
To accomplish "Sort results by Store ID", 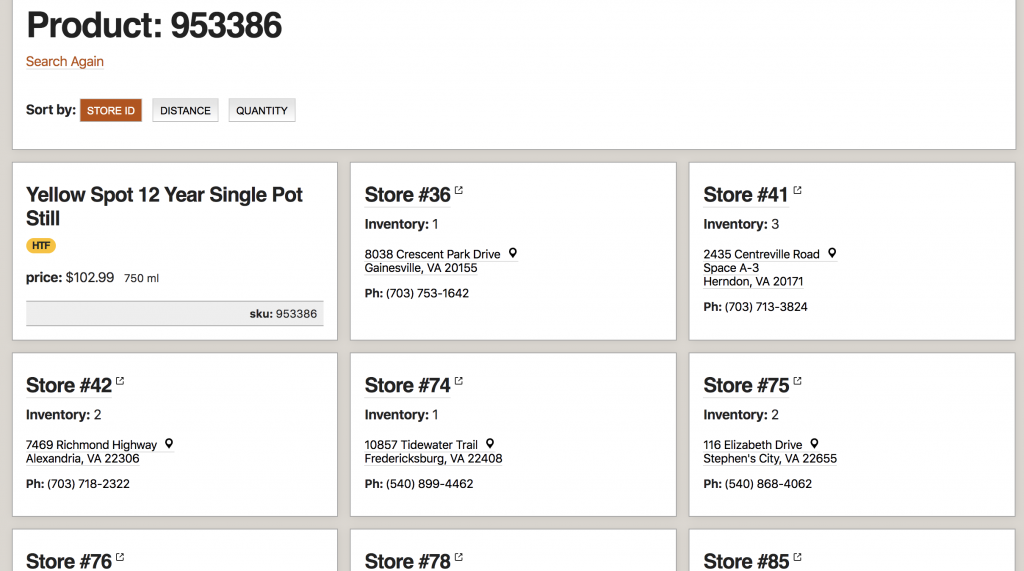I will (111, 111).
